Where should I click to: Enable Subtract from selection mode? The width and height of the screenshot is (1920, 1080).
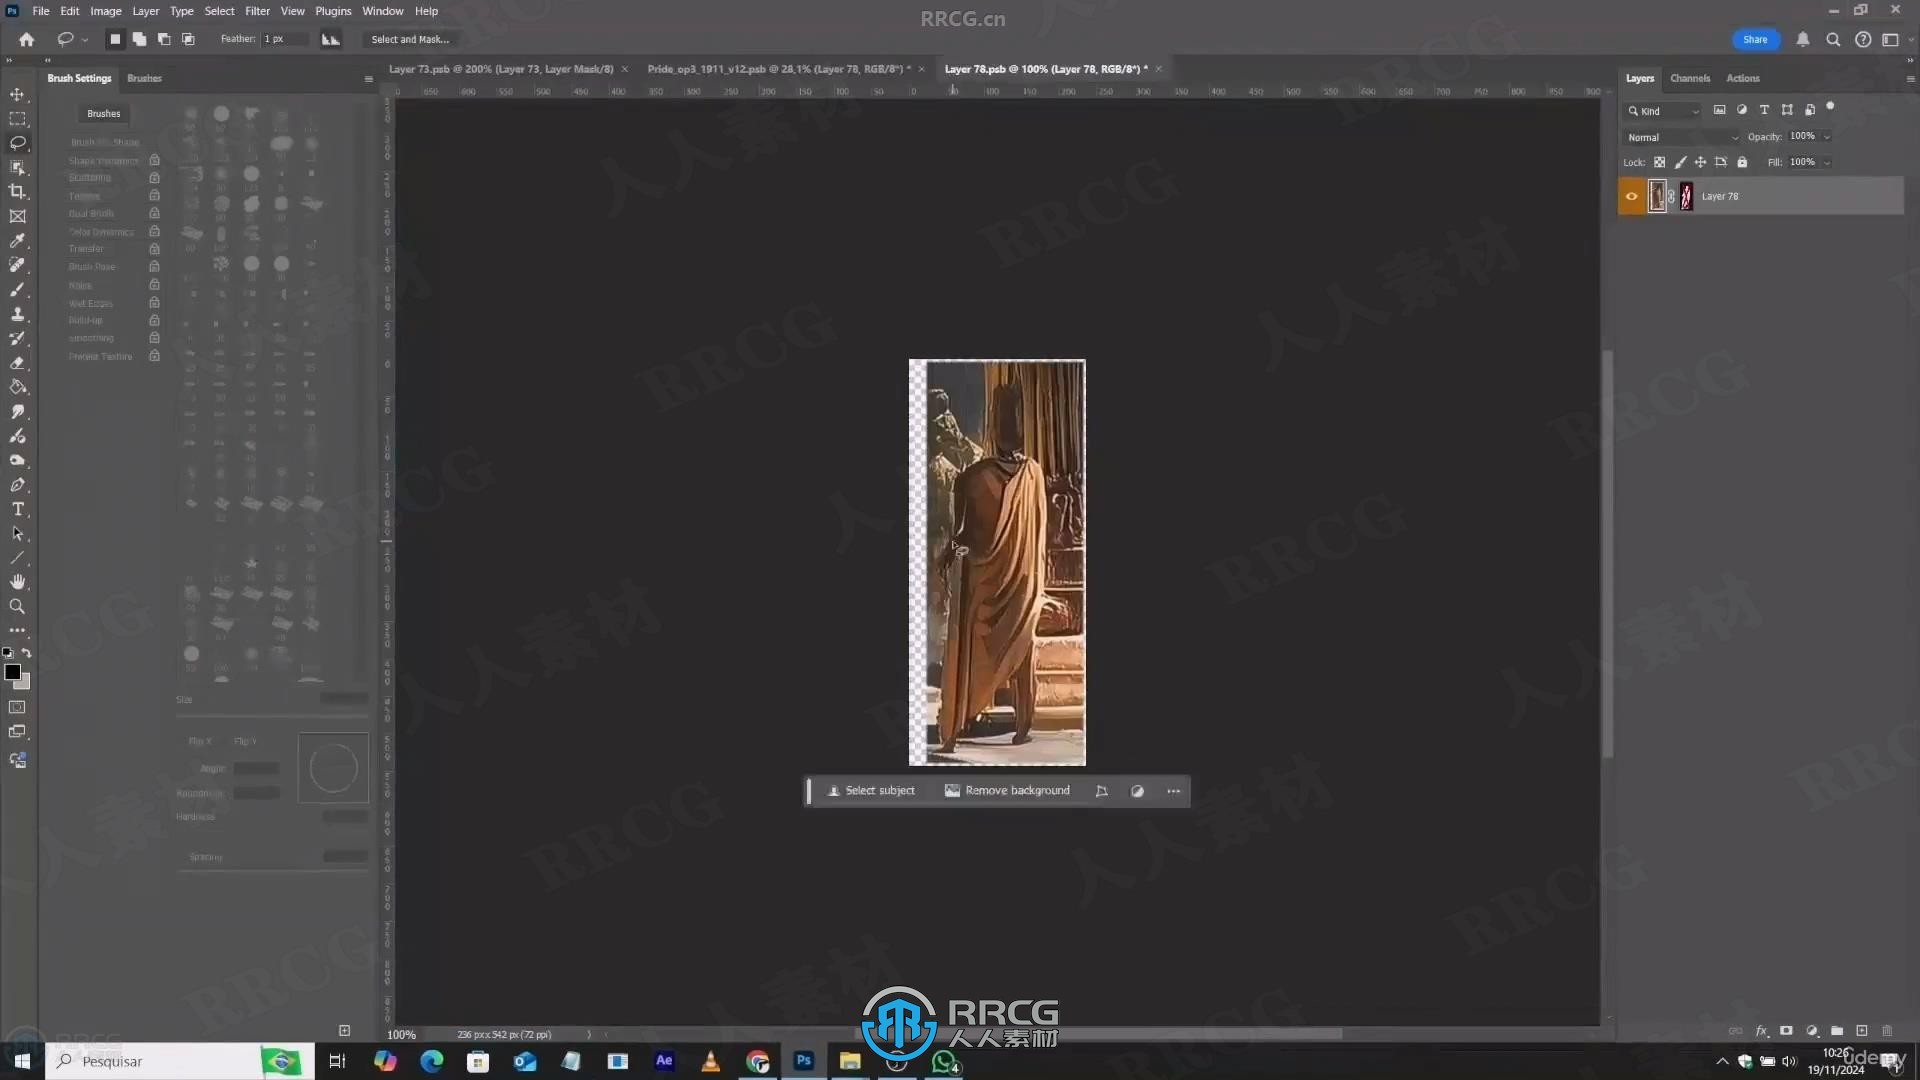[164, 40]
